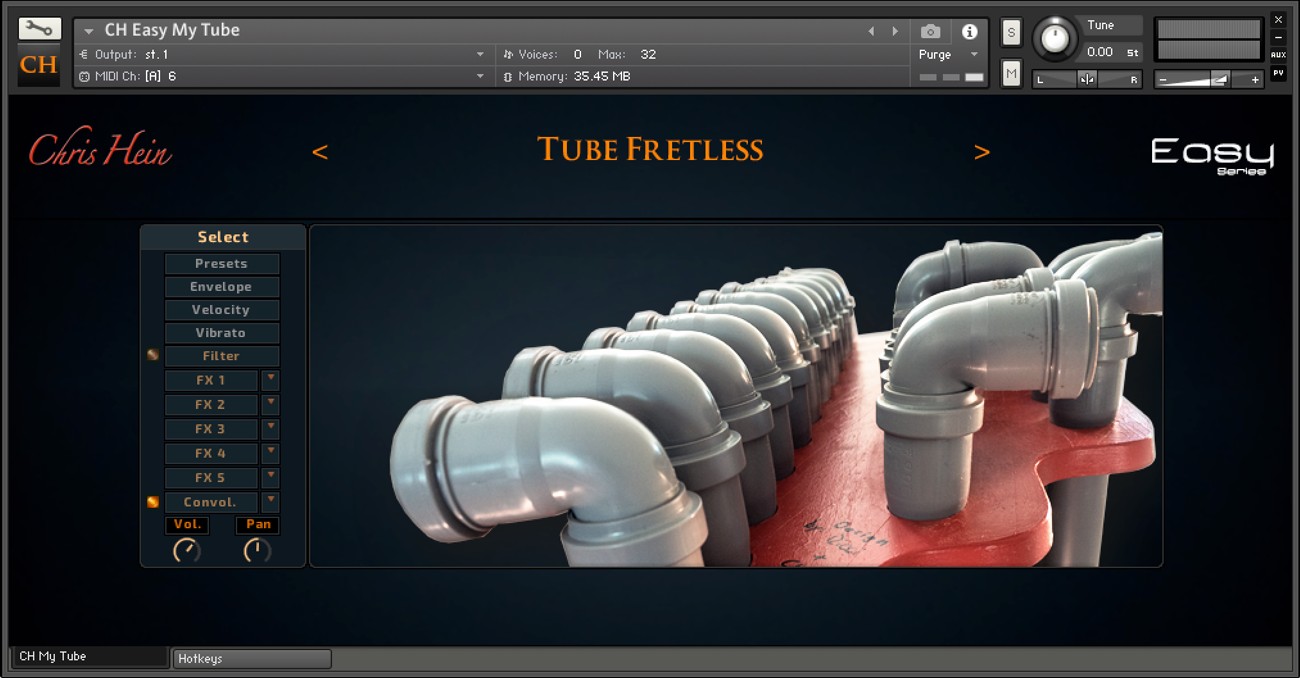This screenshot has height=678, width=1300.
Task: Select the FX 2 button
Action: (211, 404)
